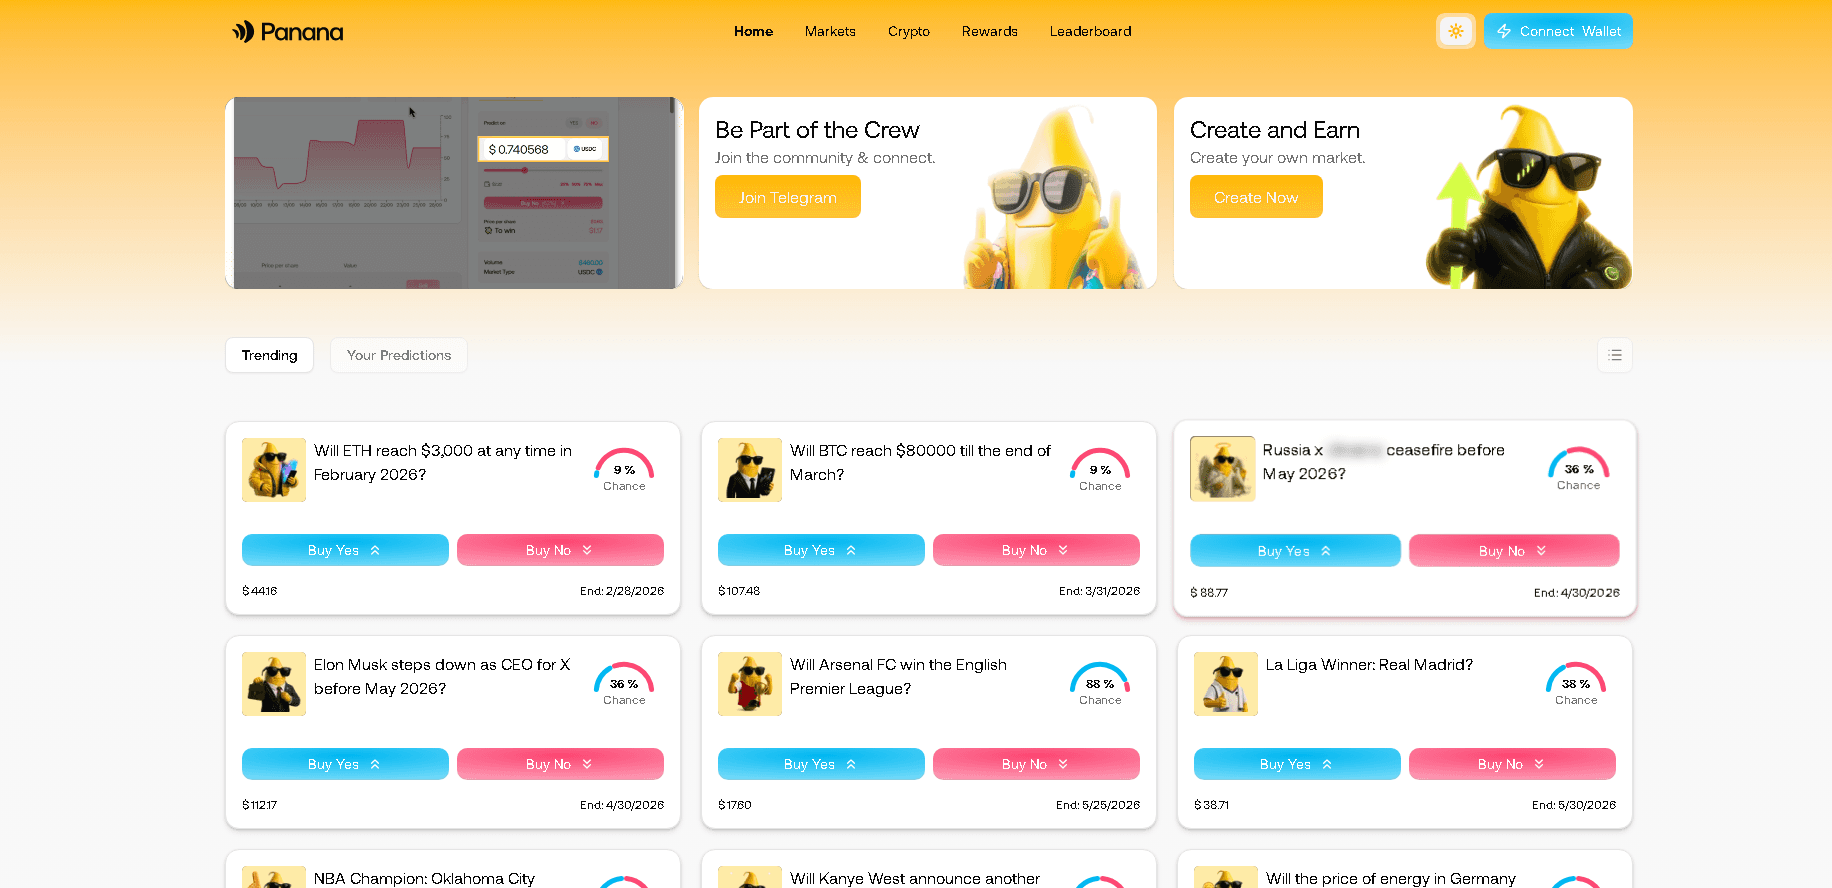
Task: Toggle the sun light theme switch
Action: [1455, 31]
